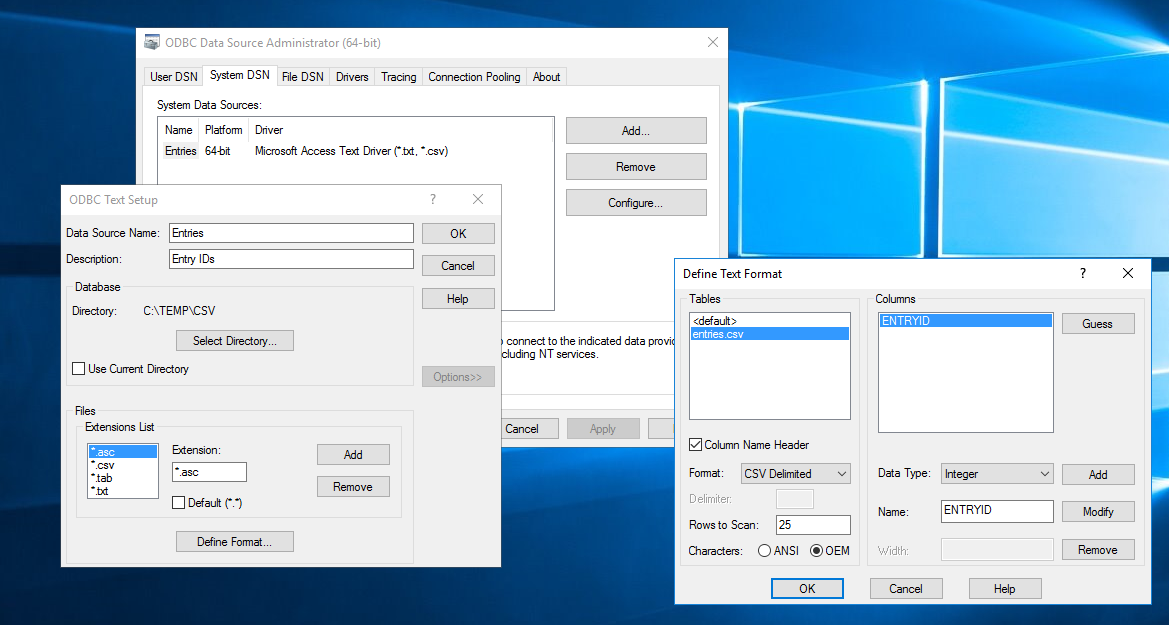The image size is (1169, 625).
Task: Enable the Default (*.*) extension checkbox
Action: coord(178,503)
